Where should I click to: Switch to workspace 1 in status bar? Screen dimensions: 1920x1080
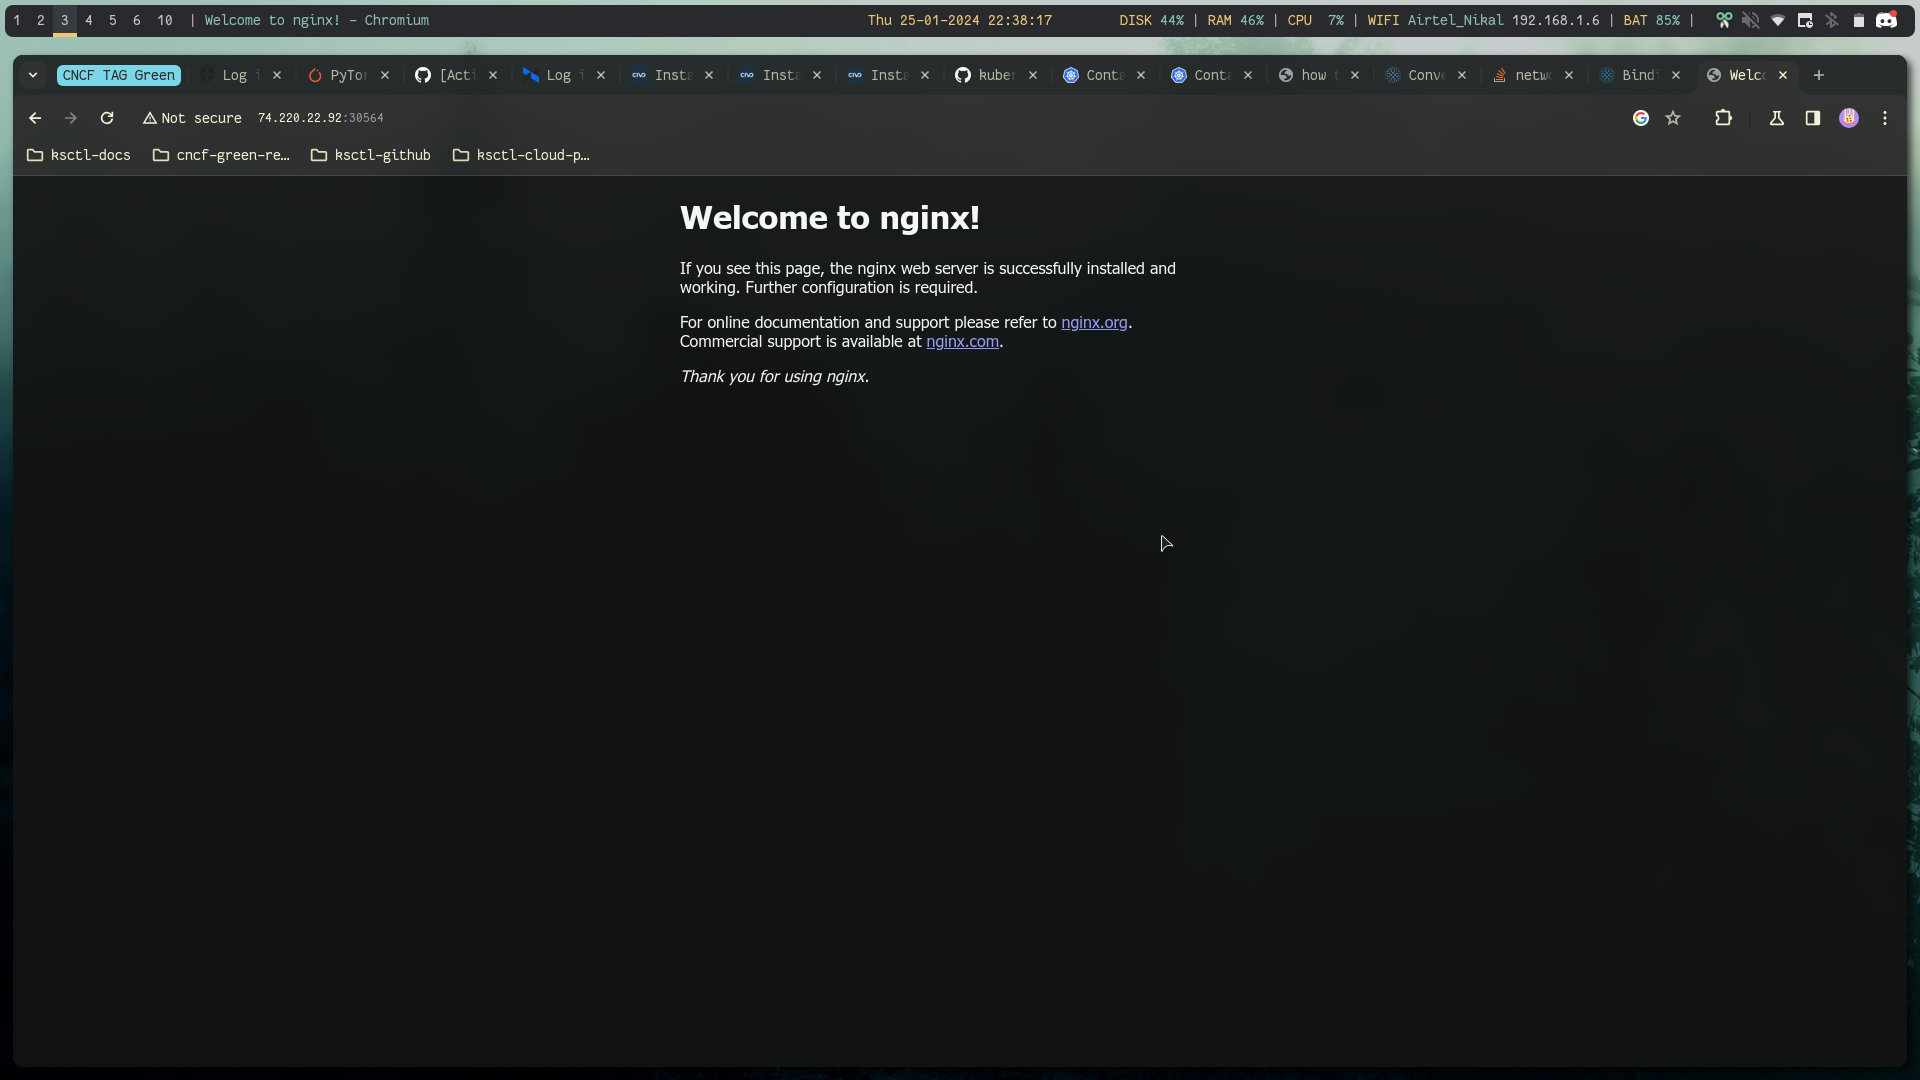[x=17, y=20]
